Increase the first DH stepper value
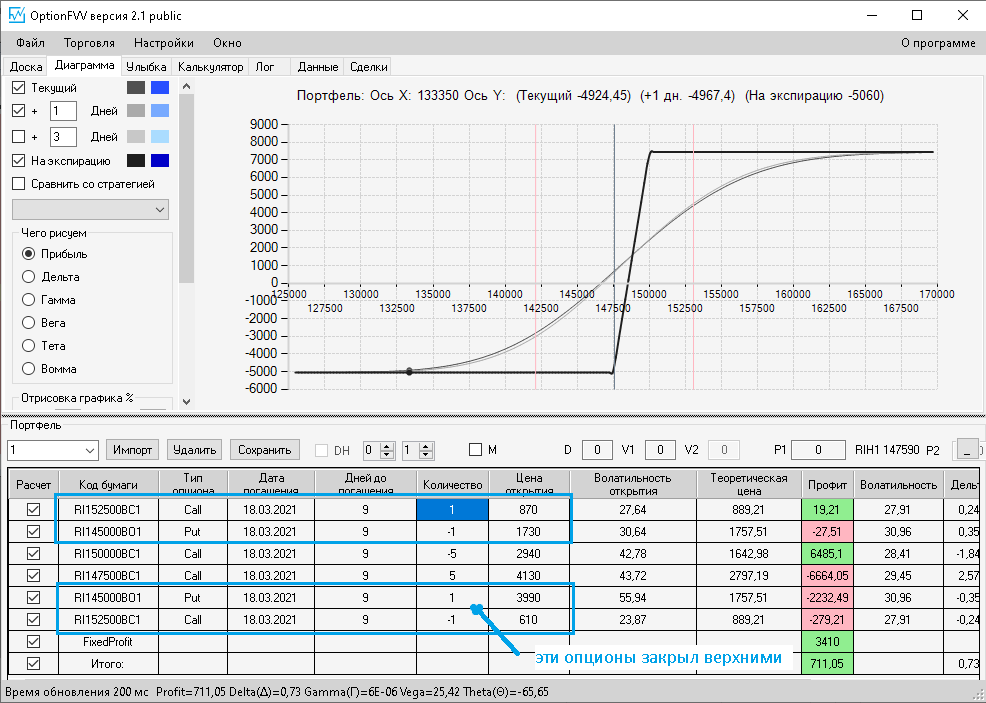Image resolution: width=986 pixels, height=703 pixels. [387, 446]
